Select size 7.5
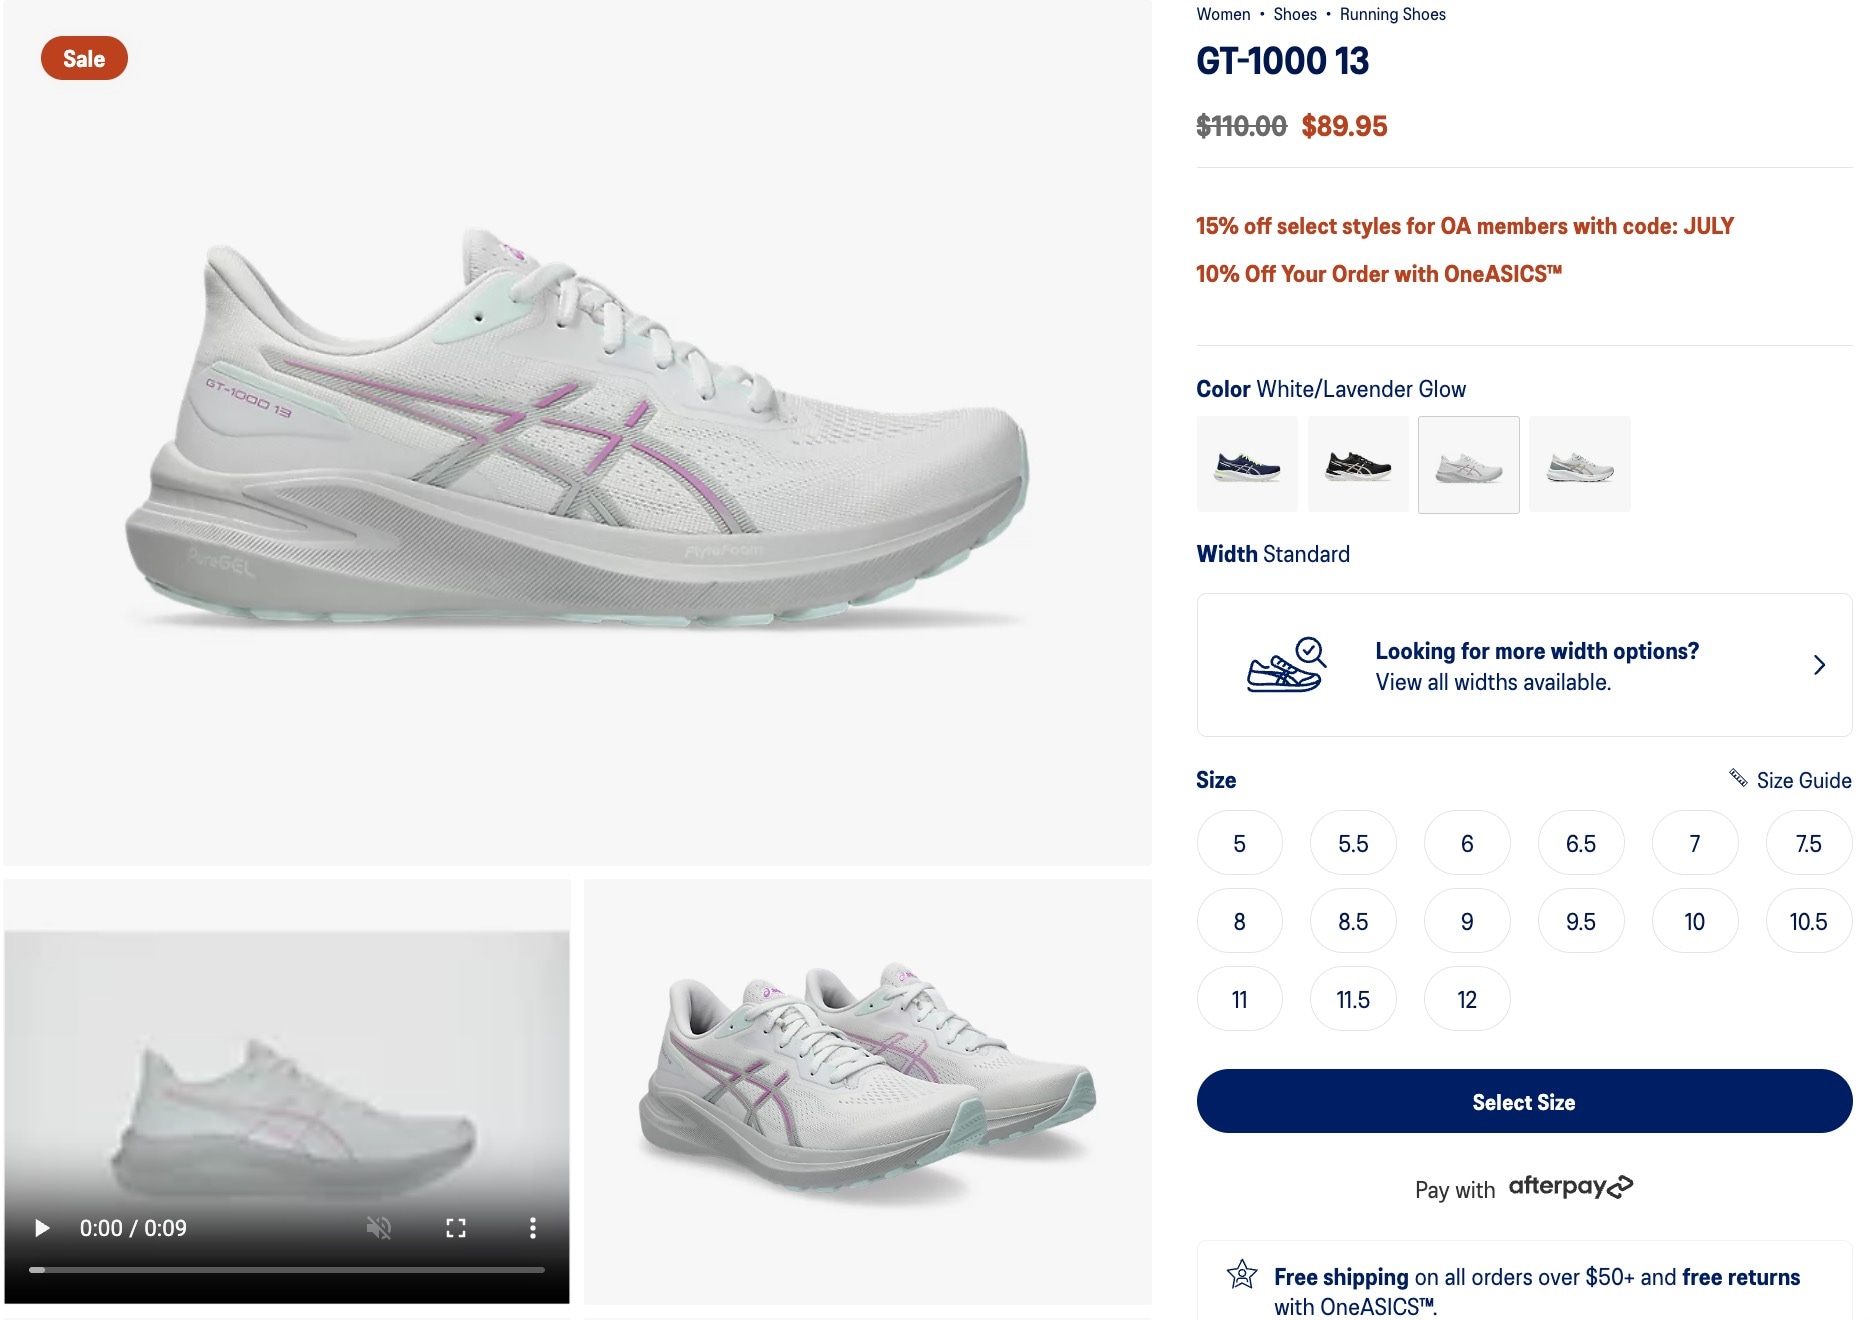 [x=1808, y=844]
